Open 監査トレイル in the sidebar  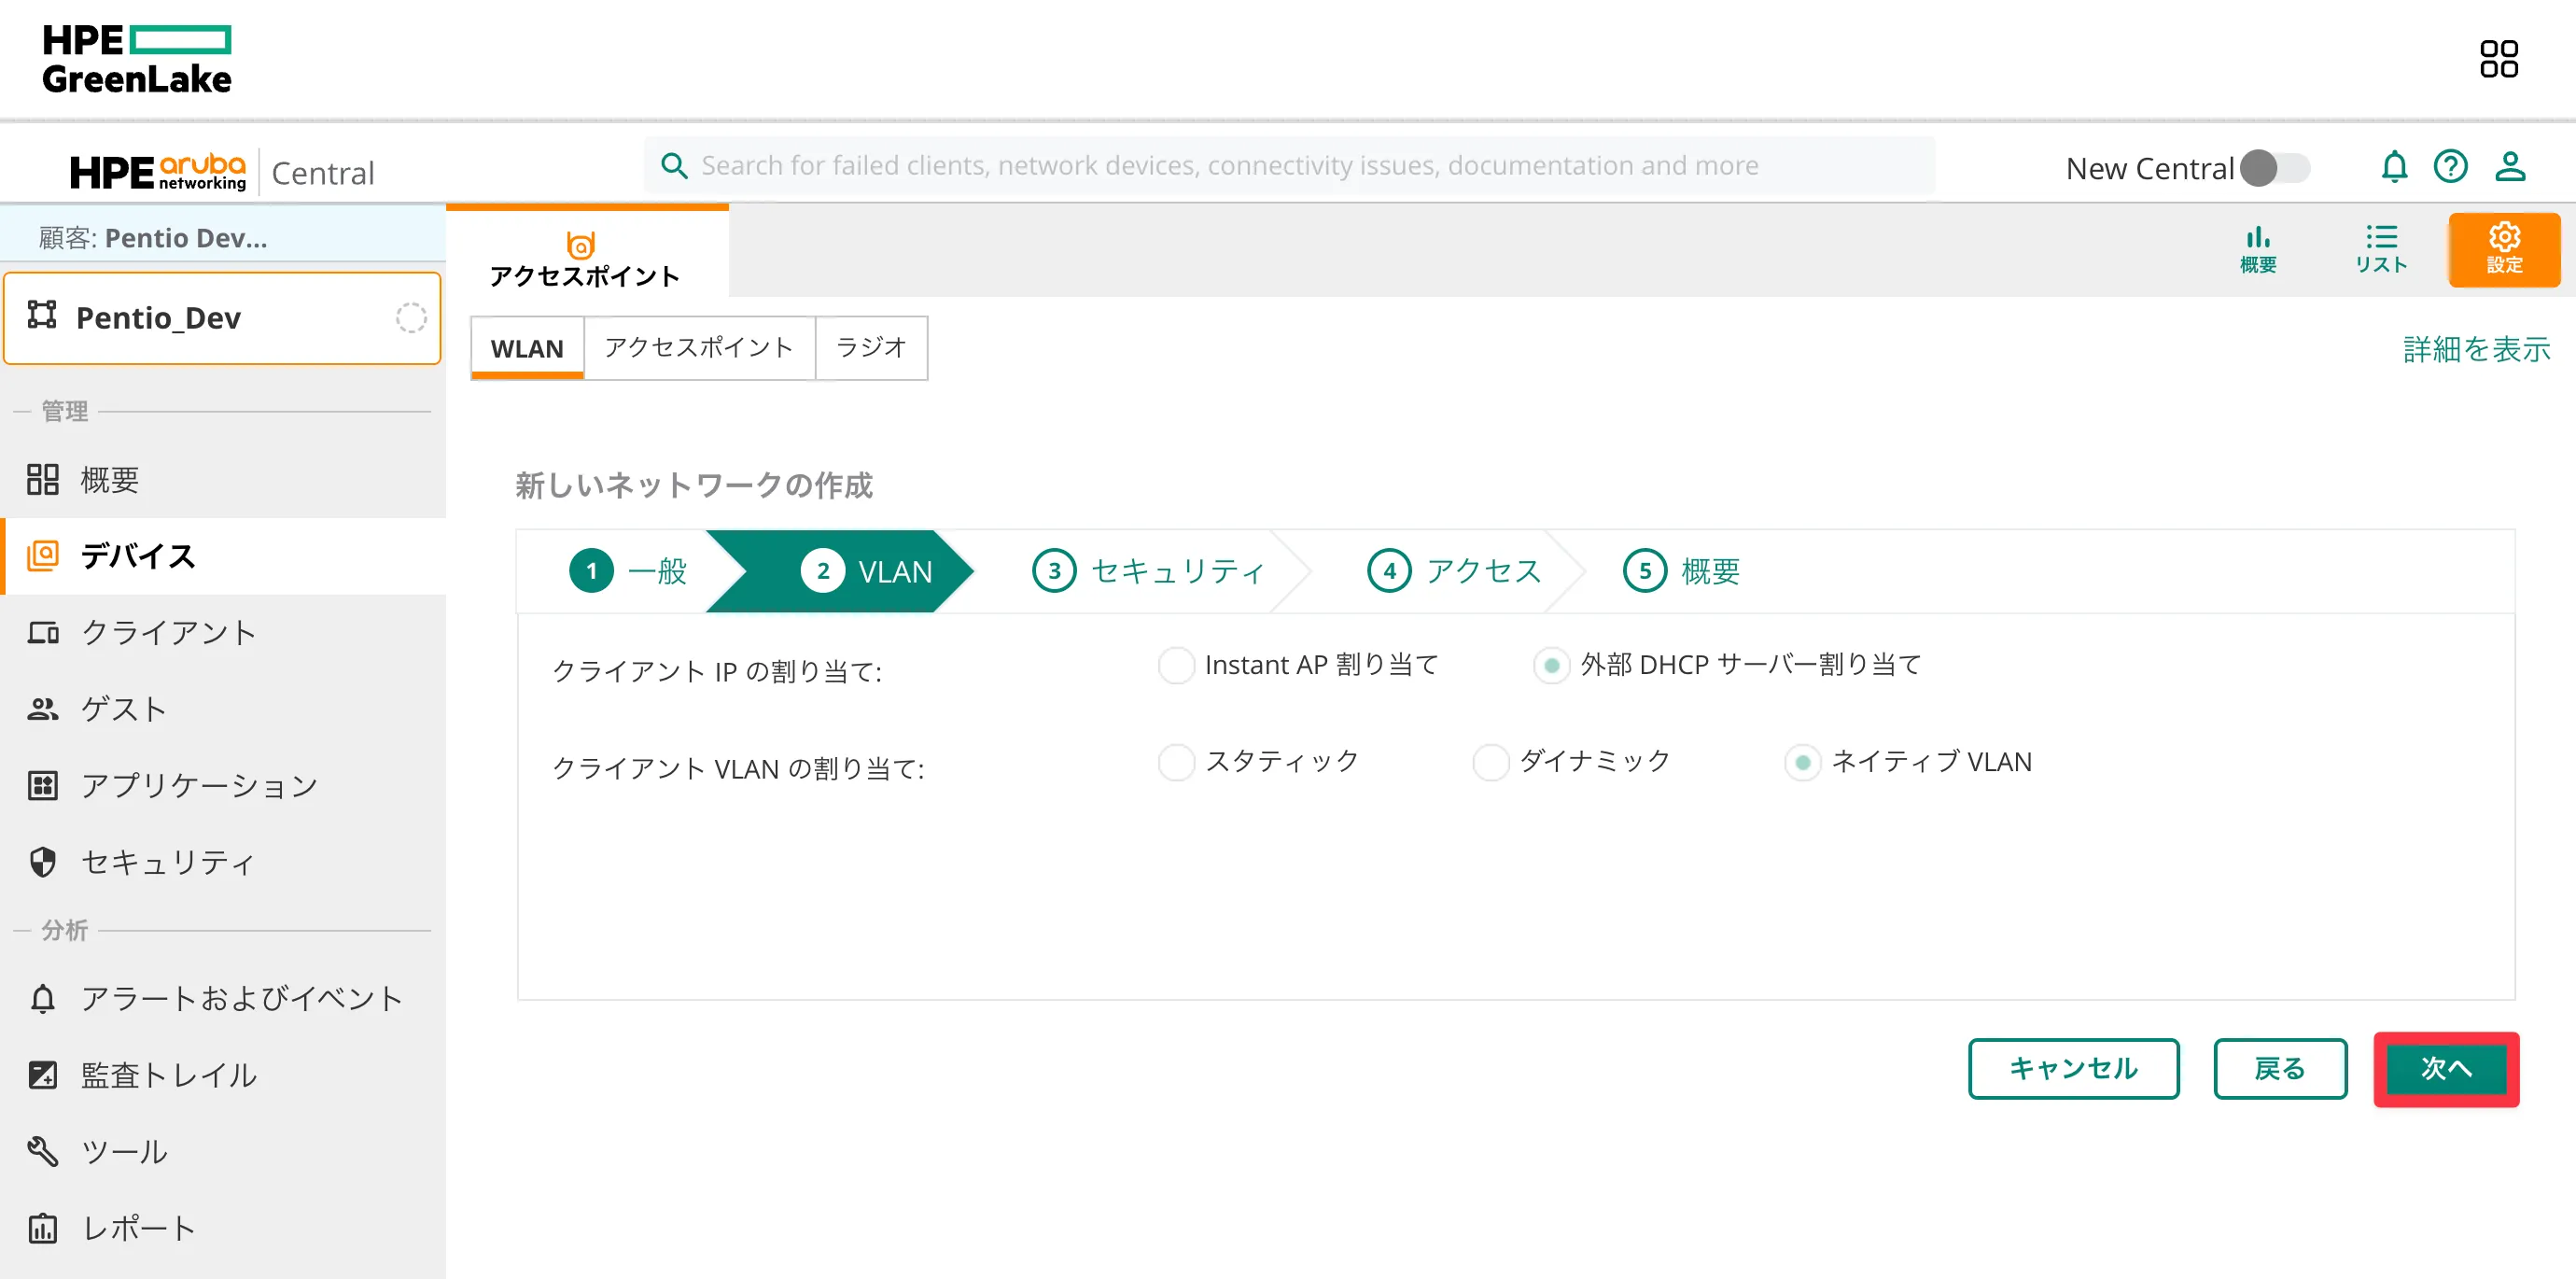coord(168,1075)
